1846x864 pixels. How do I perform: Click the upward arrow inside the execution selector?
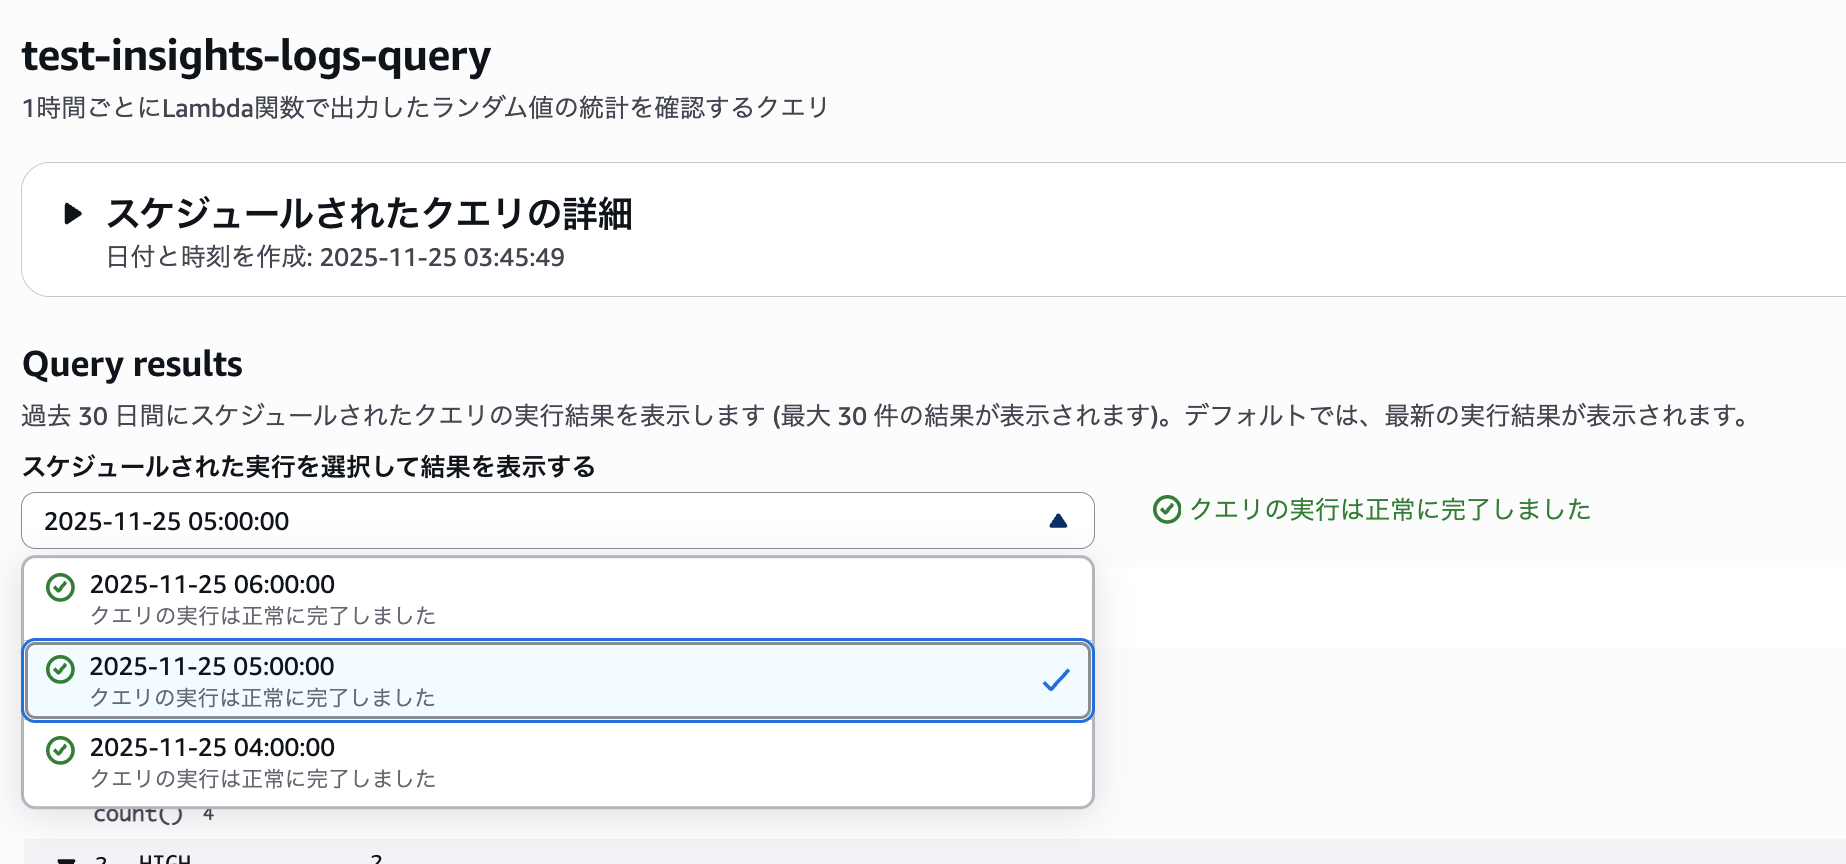pos(1059,520)
